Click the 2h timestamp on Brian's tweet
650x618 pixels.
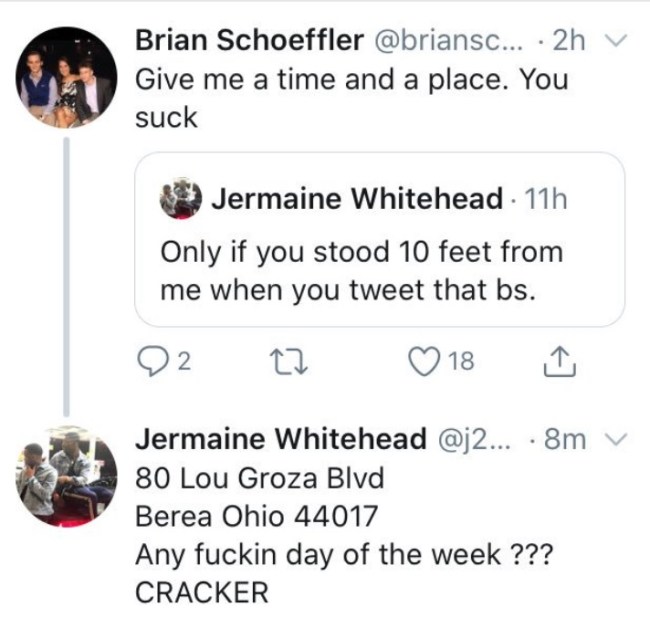click(568, 42)
